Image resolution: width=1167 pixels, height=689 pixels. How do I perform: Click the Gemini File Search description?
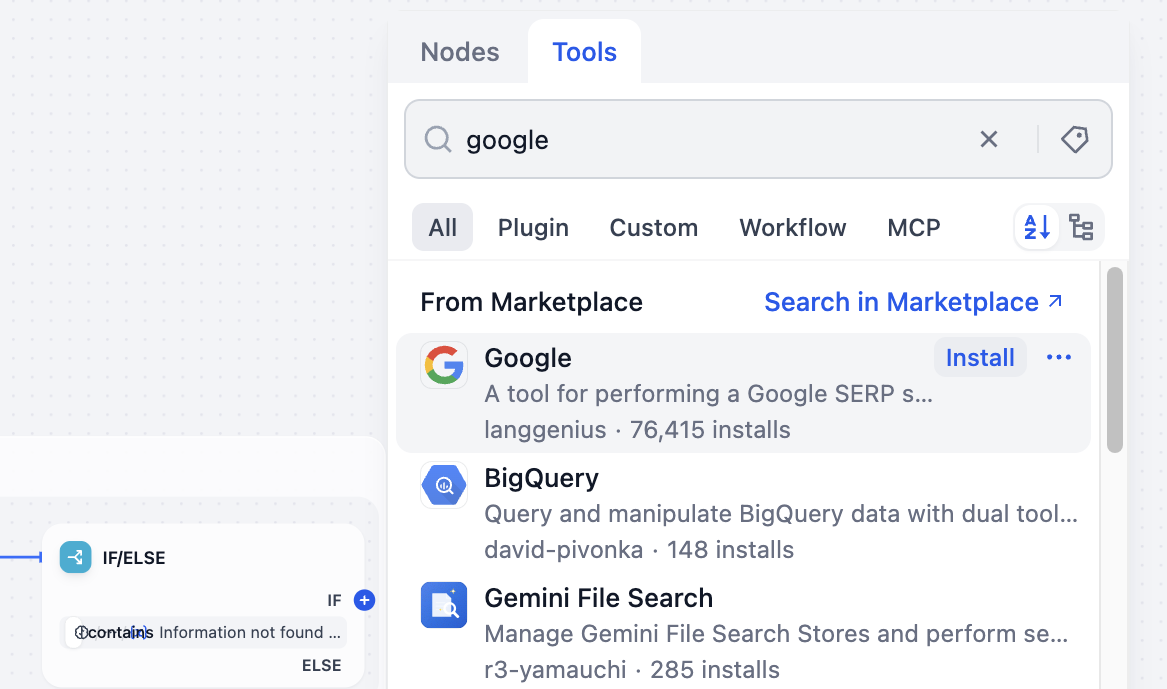tap(776, 634)
